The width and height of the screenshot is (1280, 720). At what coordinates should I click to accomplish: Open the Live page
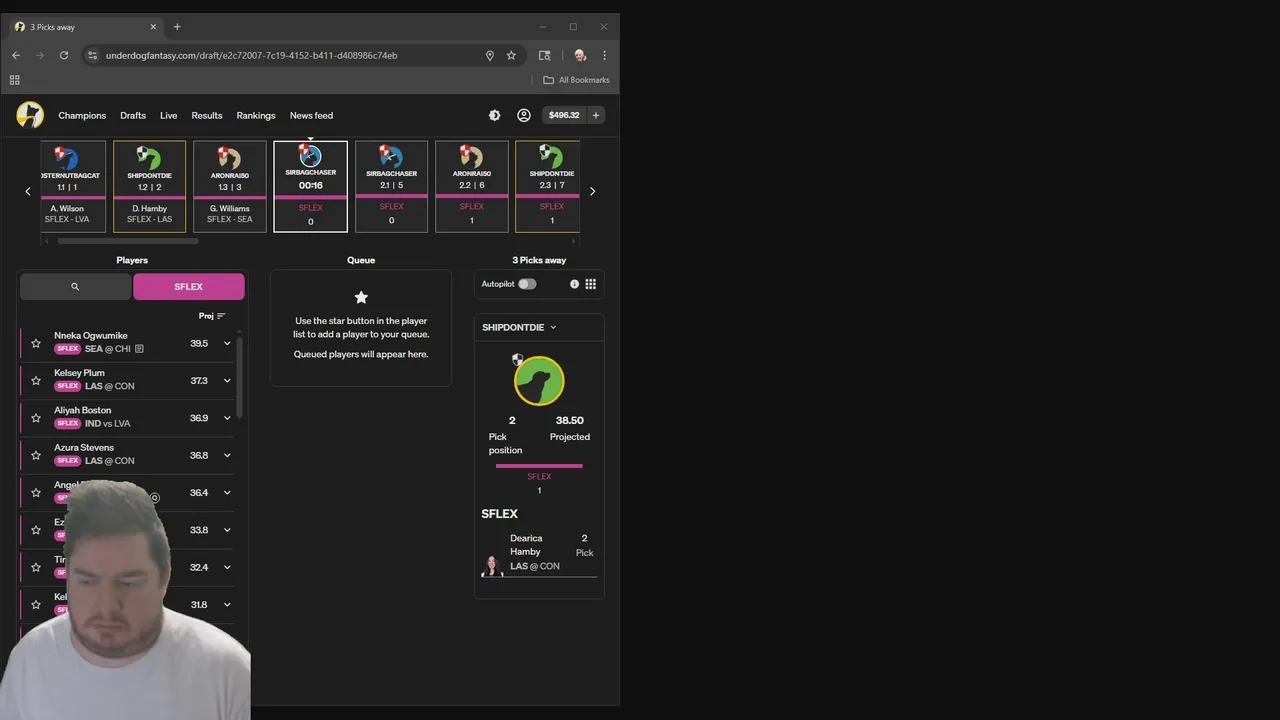[168, 115]
